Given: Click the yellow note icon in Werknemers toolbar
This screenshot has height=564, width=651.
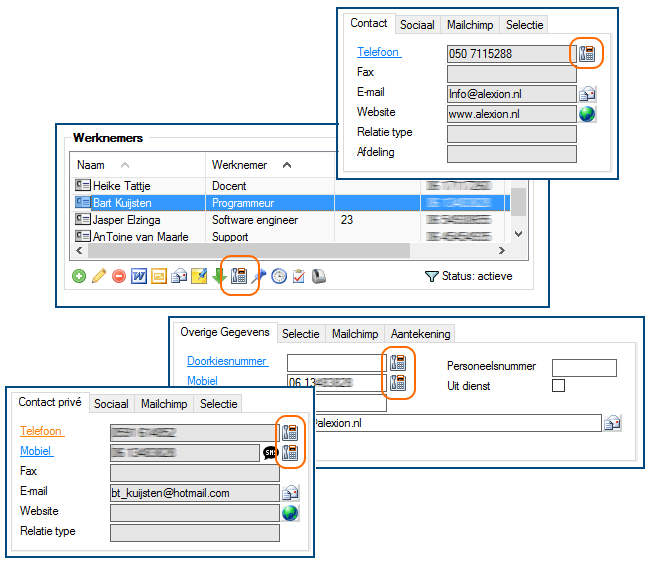Looking at the screenshot, I should (199, 276).
